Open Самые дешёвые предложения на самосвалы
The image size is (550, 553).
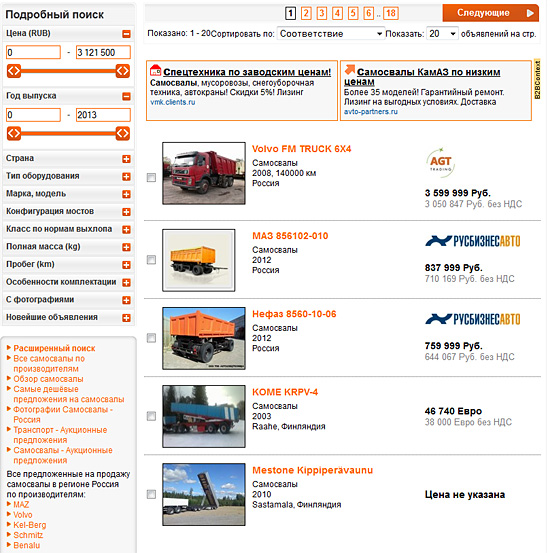(x=69, y=394)
